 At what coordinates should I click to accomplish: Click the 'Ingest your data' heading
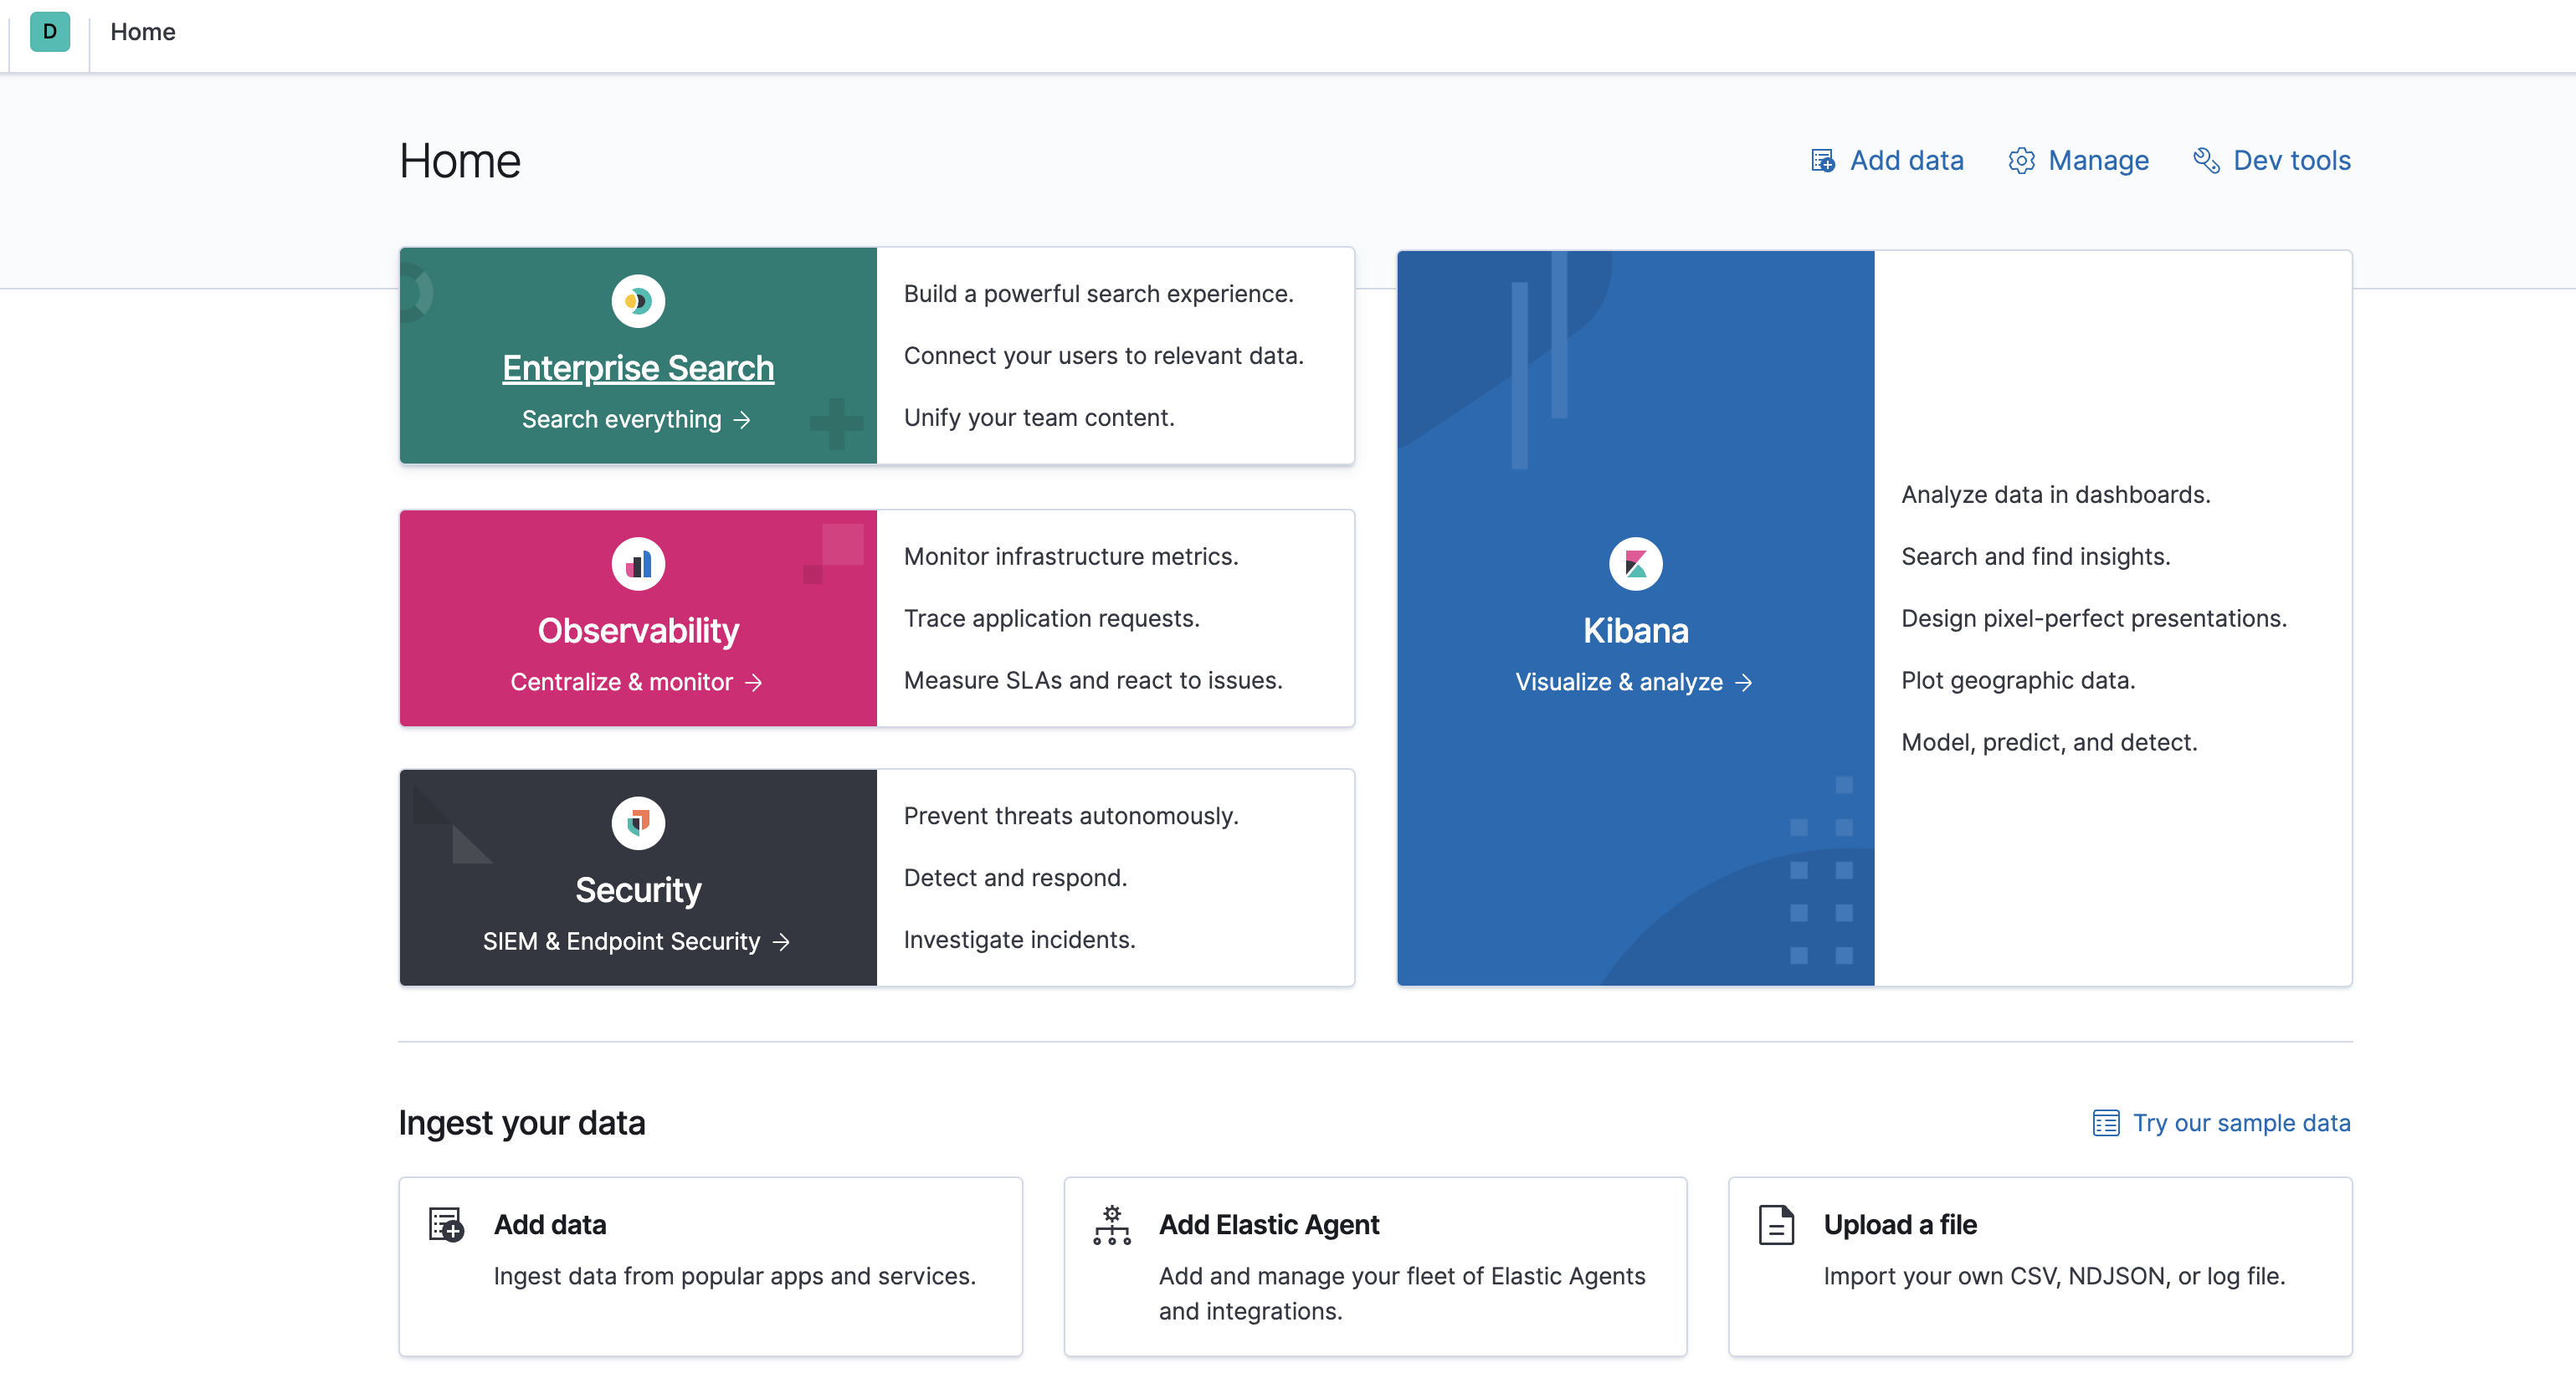[521, 1123]
